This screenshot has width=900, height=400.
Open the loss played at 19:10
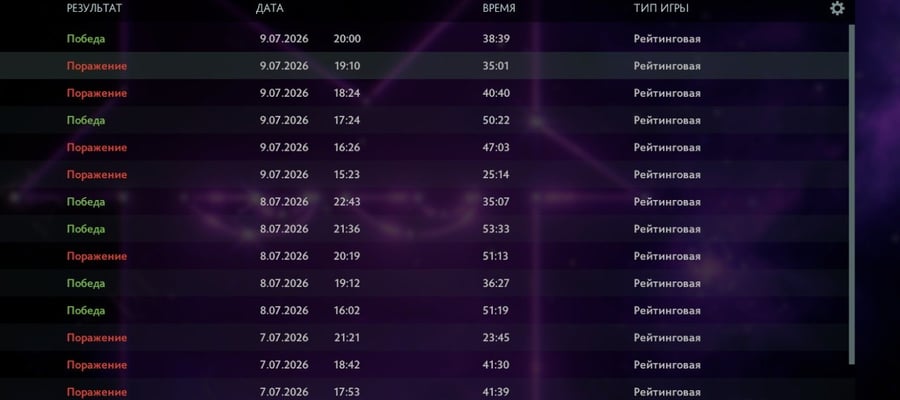pos(425,66)
